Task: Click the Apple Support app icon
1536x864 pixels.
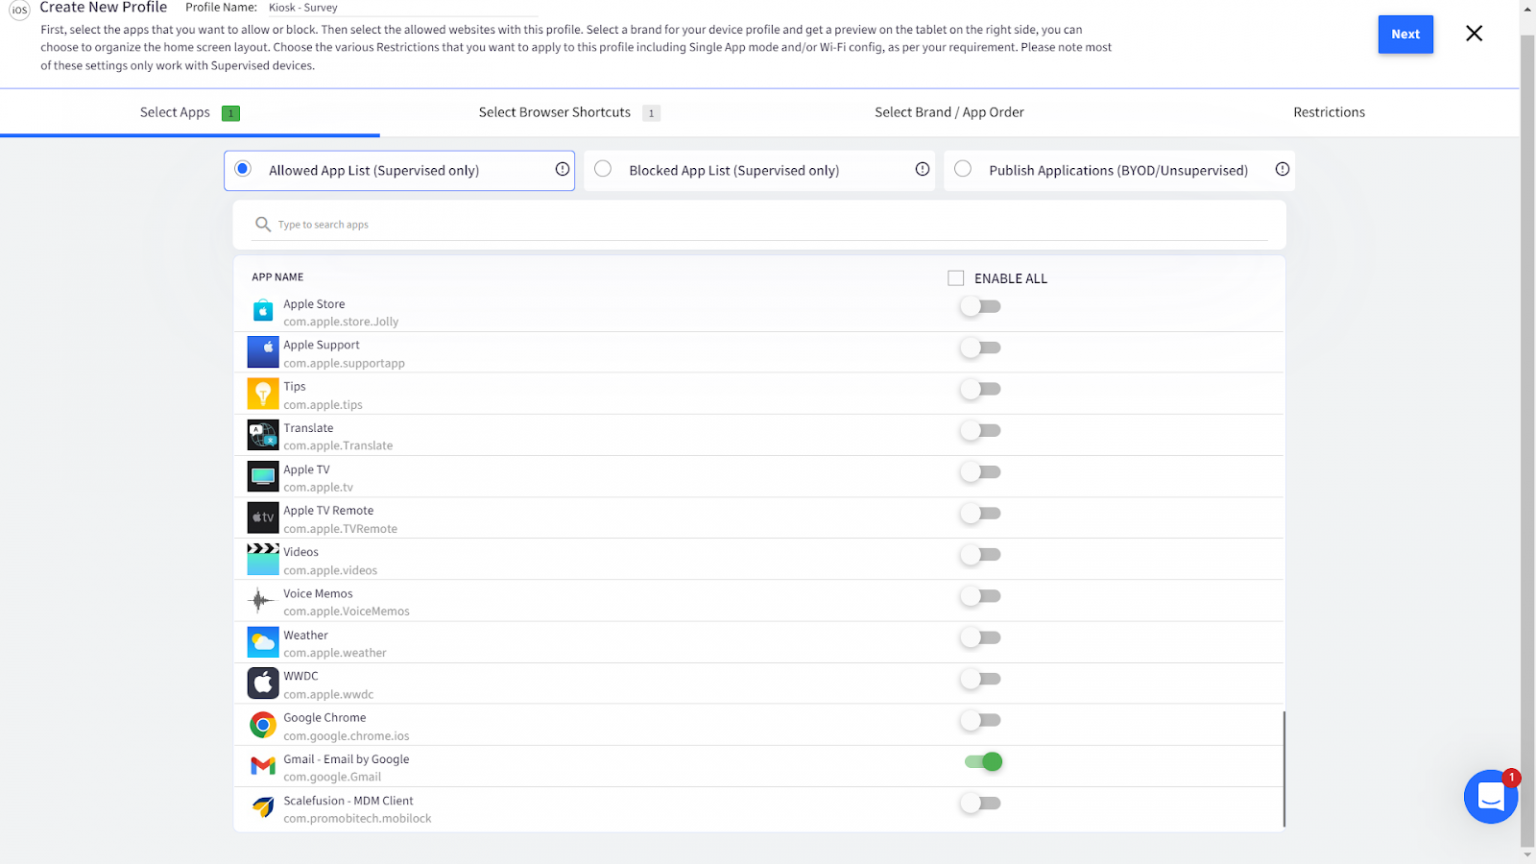Action: 262,352
